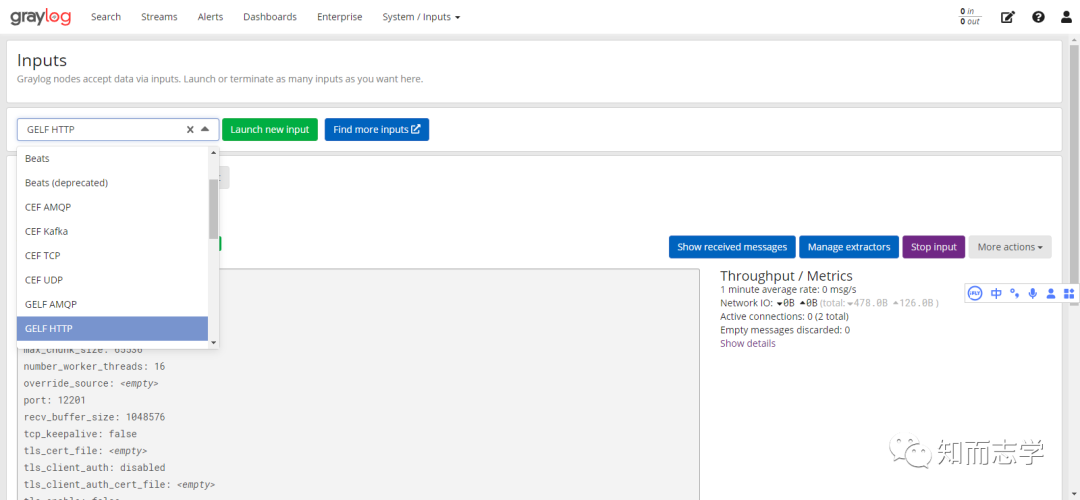Select Beats (deprecated) option

coord(113,183)
